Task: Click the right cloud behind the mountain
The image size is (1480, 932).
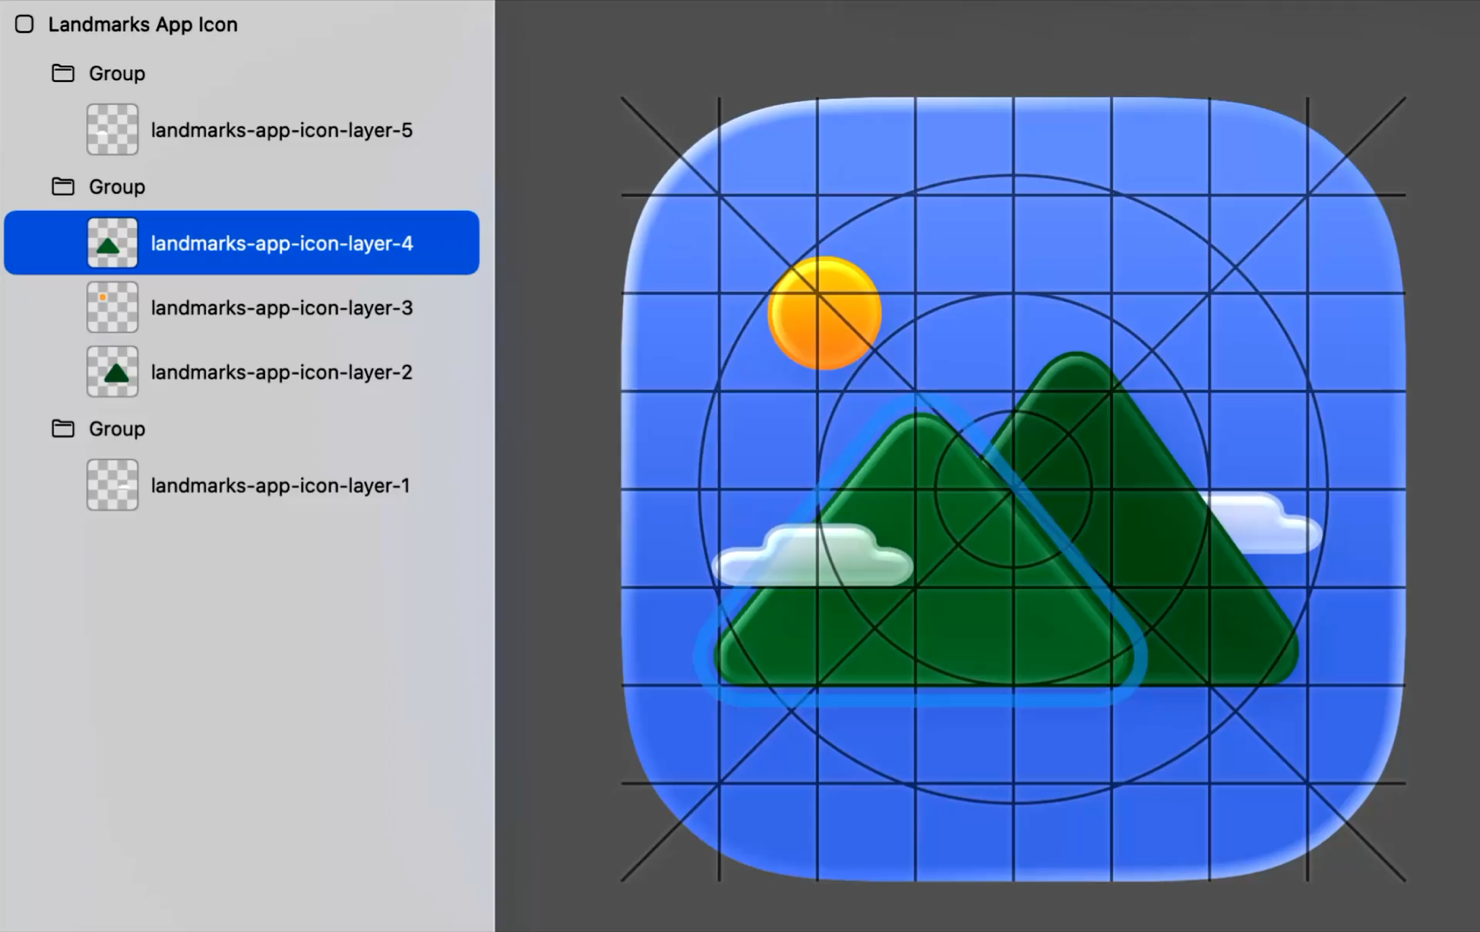Action: (1265, 523)
